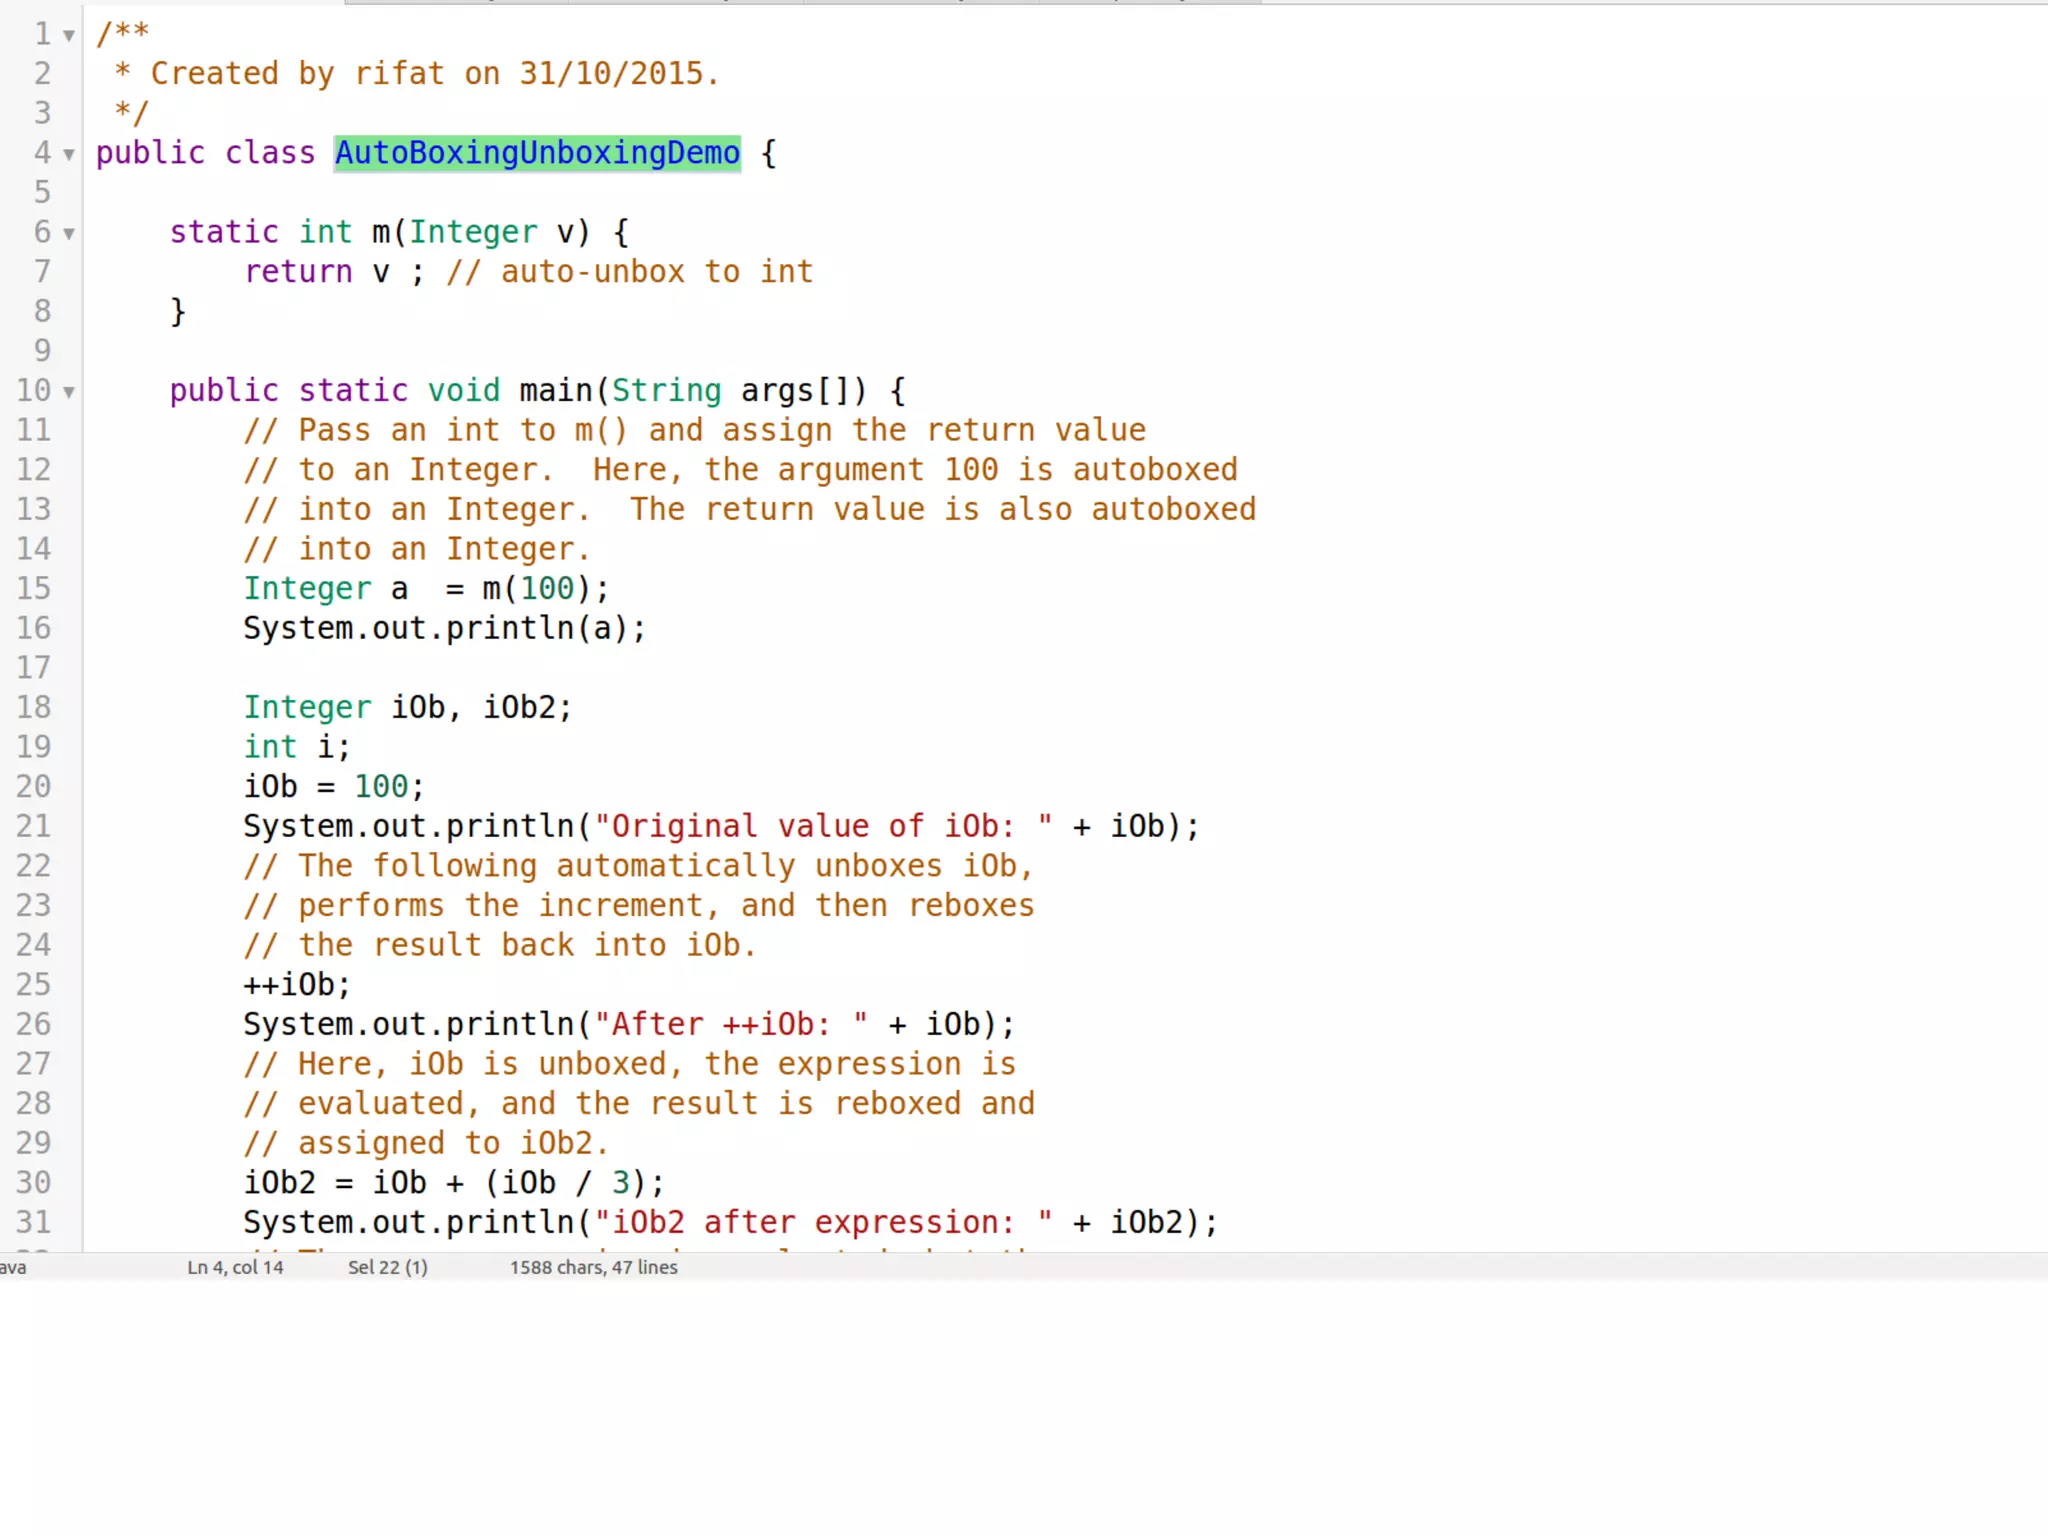
Task: Click line number 30 in the gutter
Action: (33, 1182)
